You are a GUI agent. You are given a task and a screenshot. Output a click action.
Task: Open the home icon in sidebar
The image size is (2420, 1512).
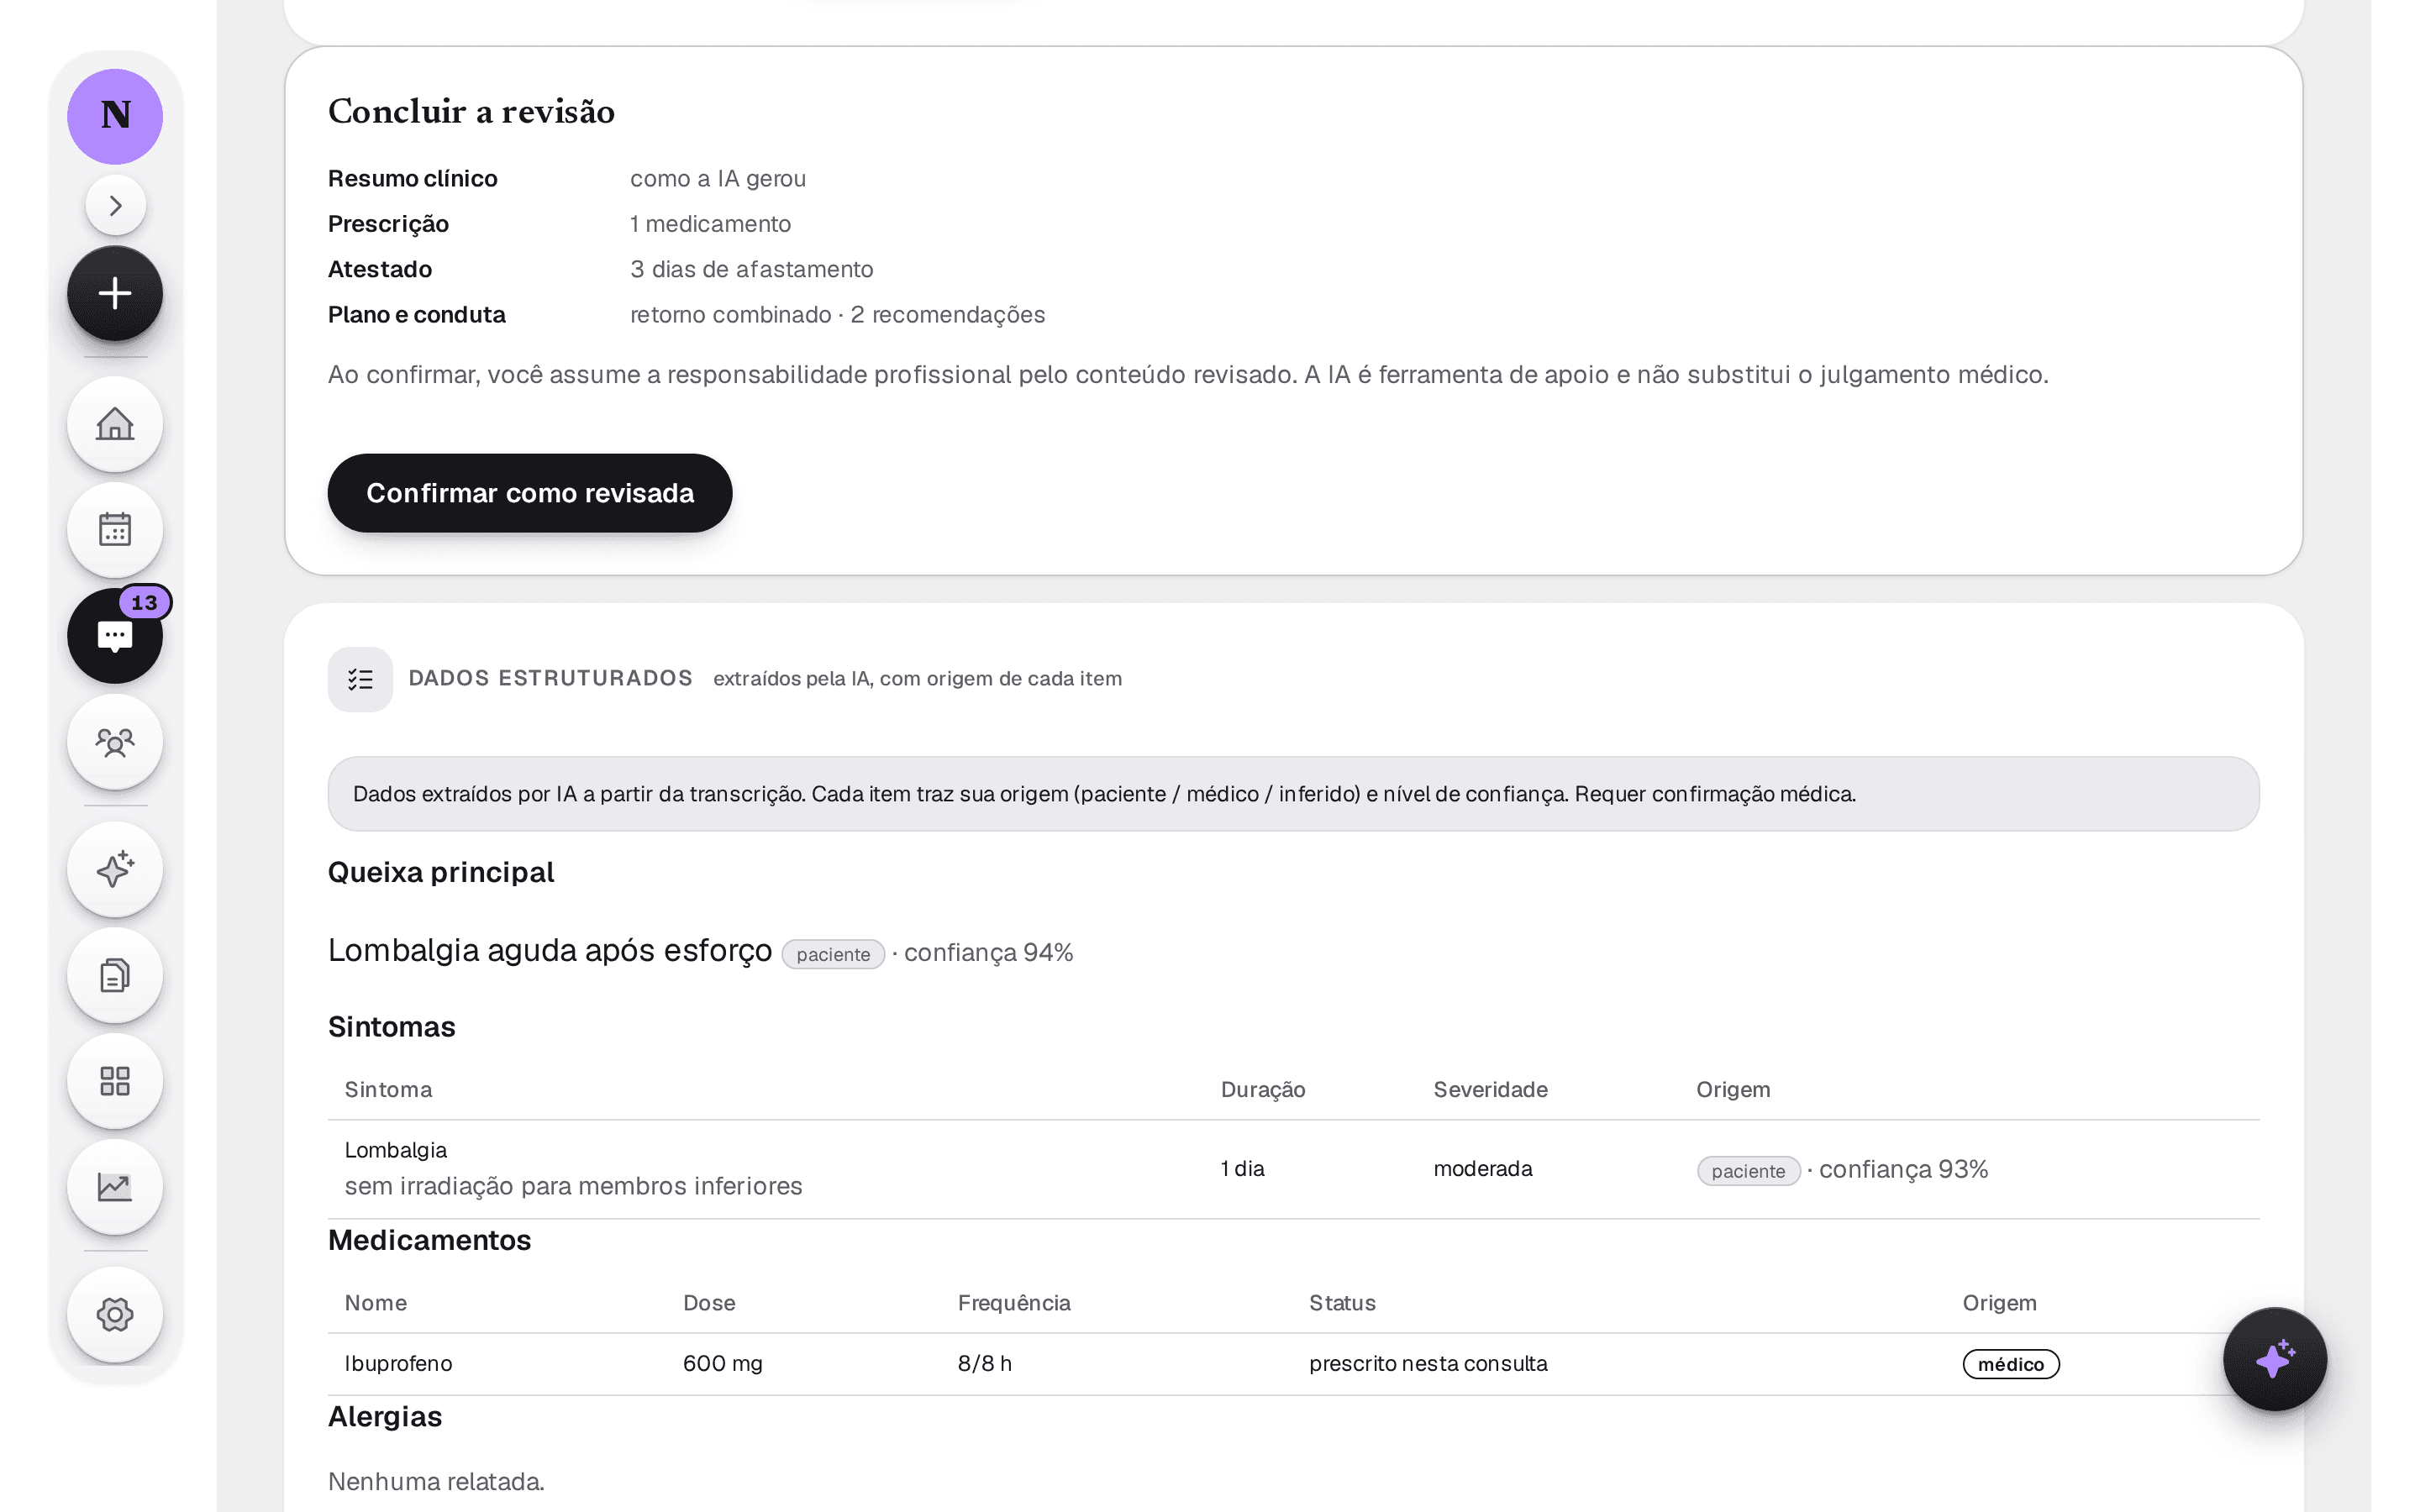tap(115, 424)
